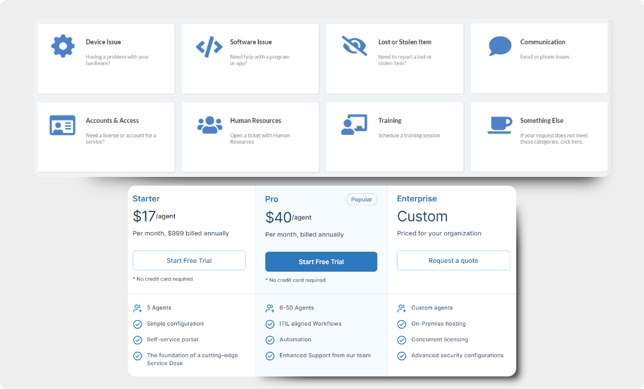This screenshot has height=389, width=644.
Task: Open the Software Issue card title
Action: [251, 42]
